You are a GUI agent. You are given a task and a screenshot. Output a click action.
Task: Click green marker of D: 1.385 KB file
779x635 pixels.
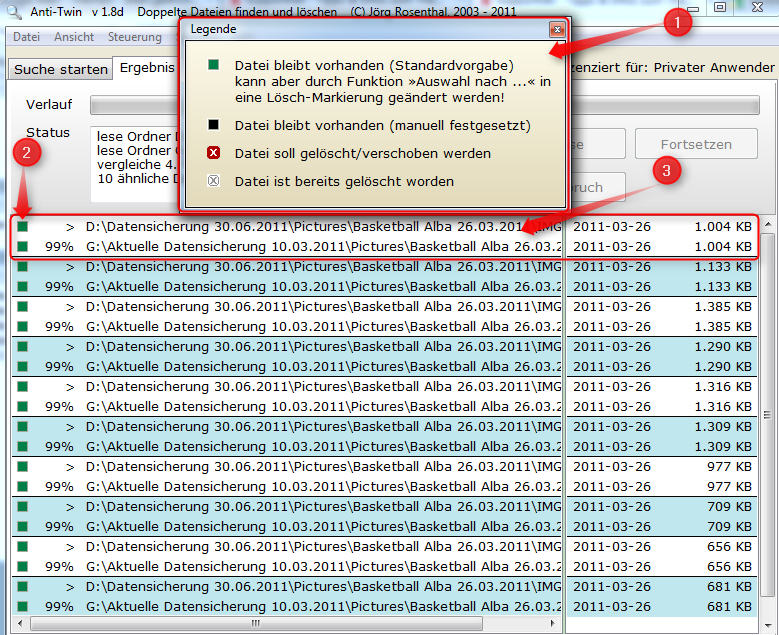[x=22, y=307]
